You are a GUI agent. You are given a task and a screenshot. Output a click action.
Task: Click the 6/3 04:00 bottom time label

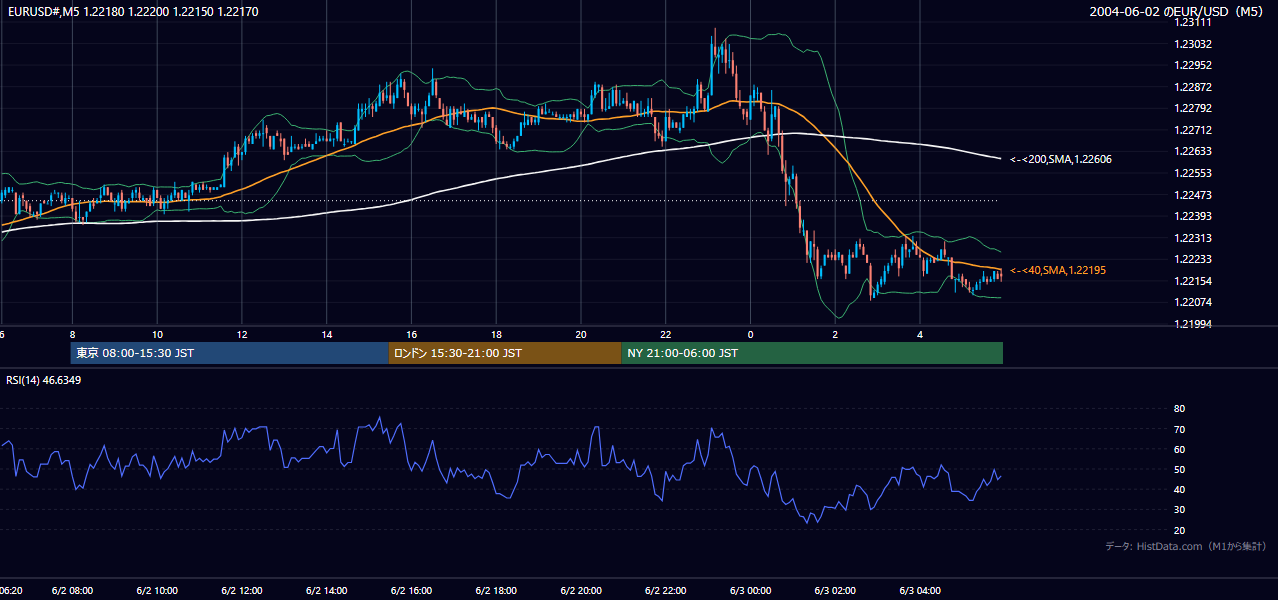pos(920,591)
